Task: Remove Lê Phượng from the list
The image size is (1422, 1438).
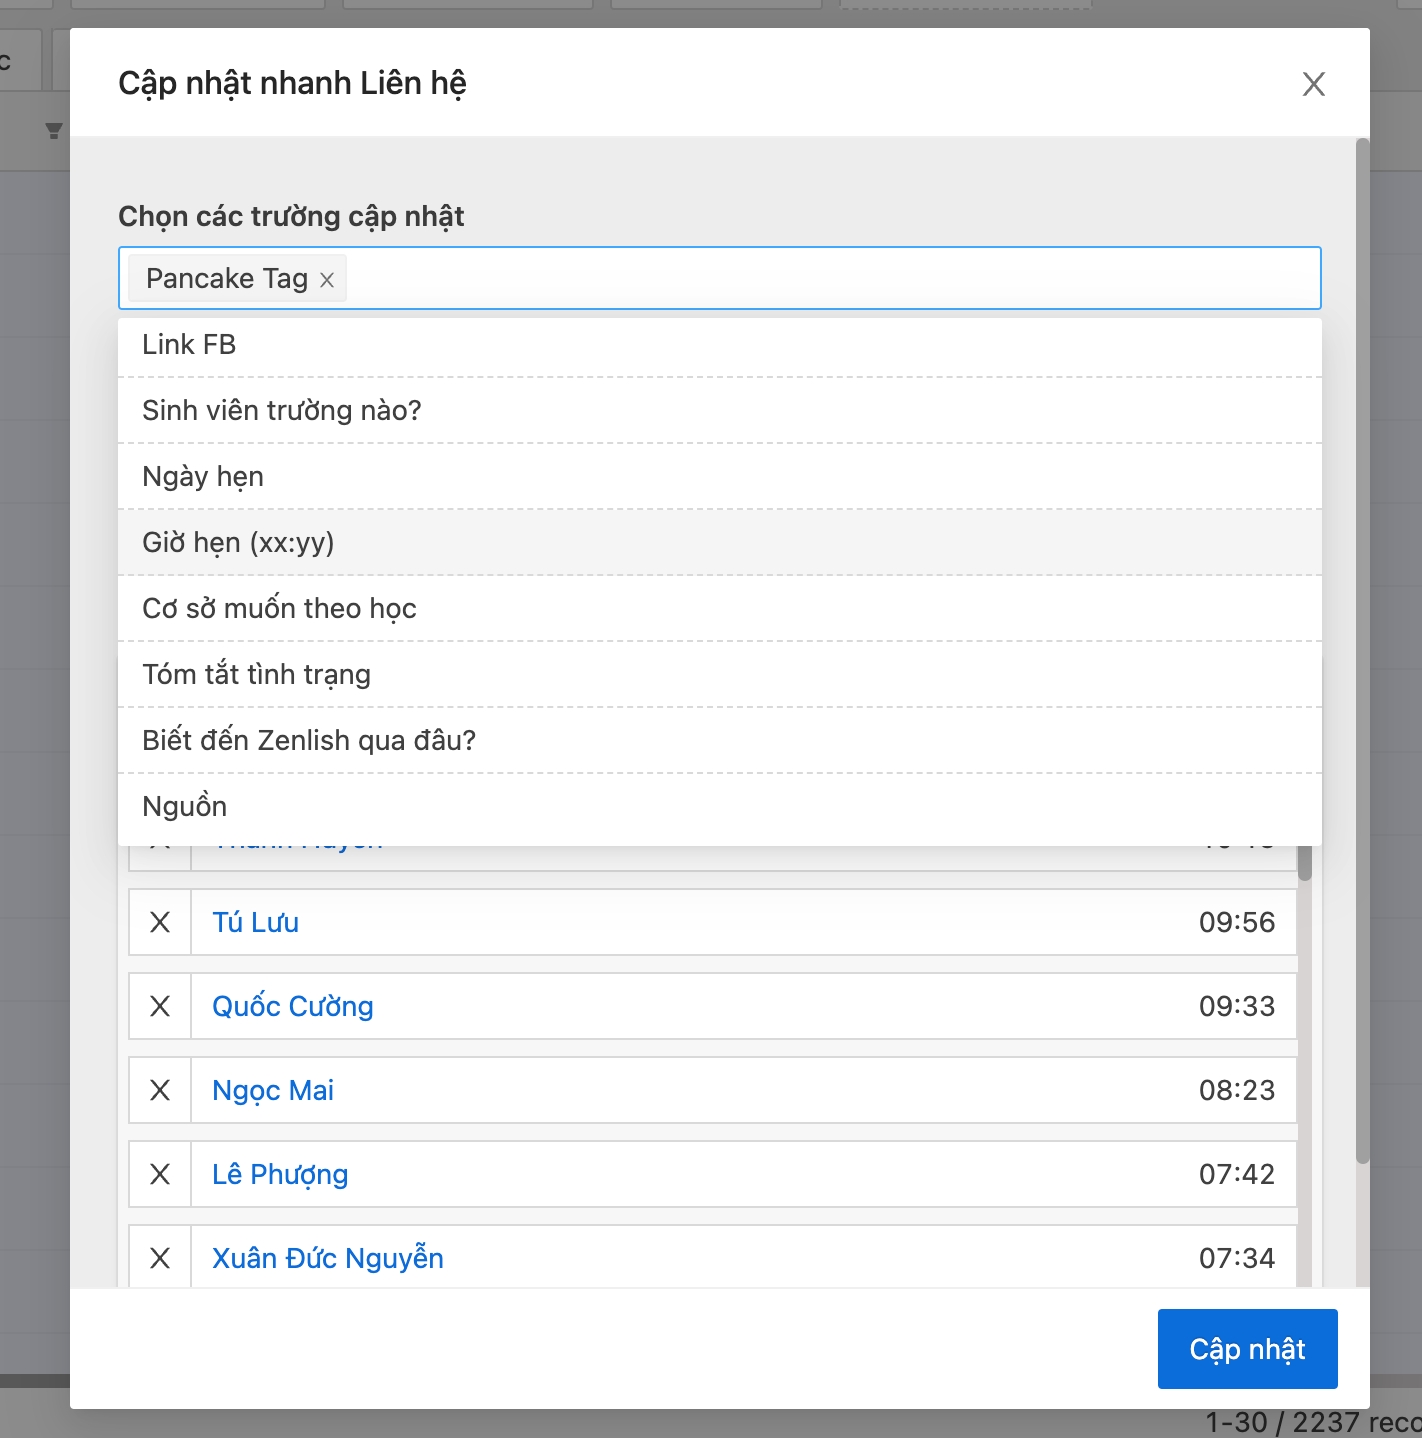Action: tap(160, 1174)
